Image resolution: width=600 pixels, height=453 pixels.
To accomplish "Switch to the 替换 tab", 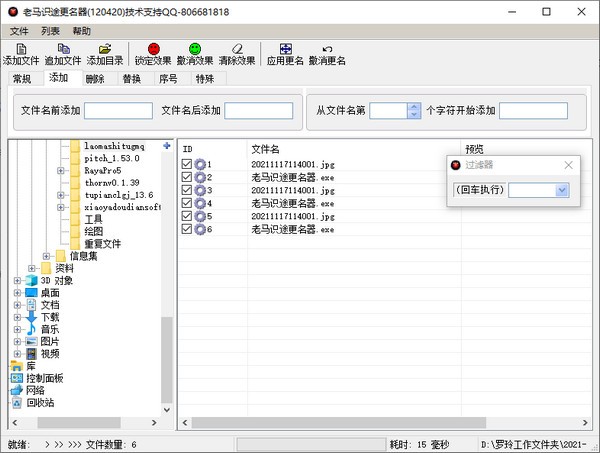I will pyautogui.click(x=132, y=79).
